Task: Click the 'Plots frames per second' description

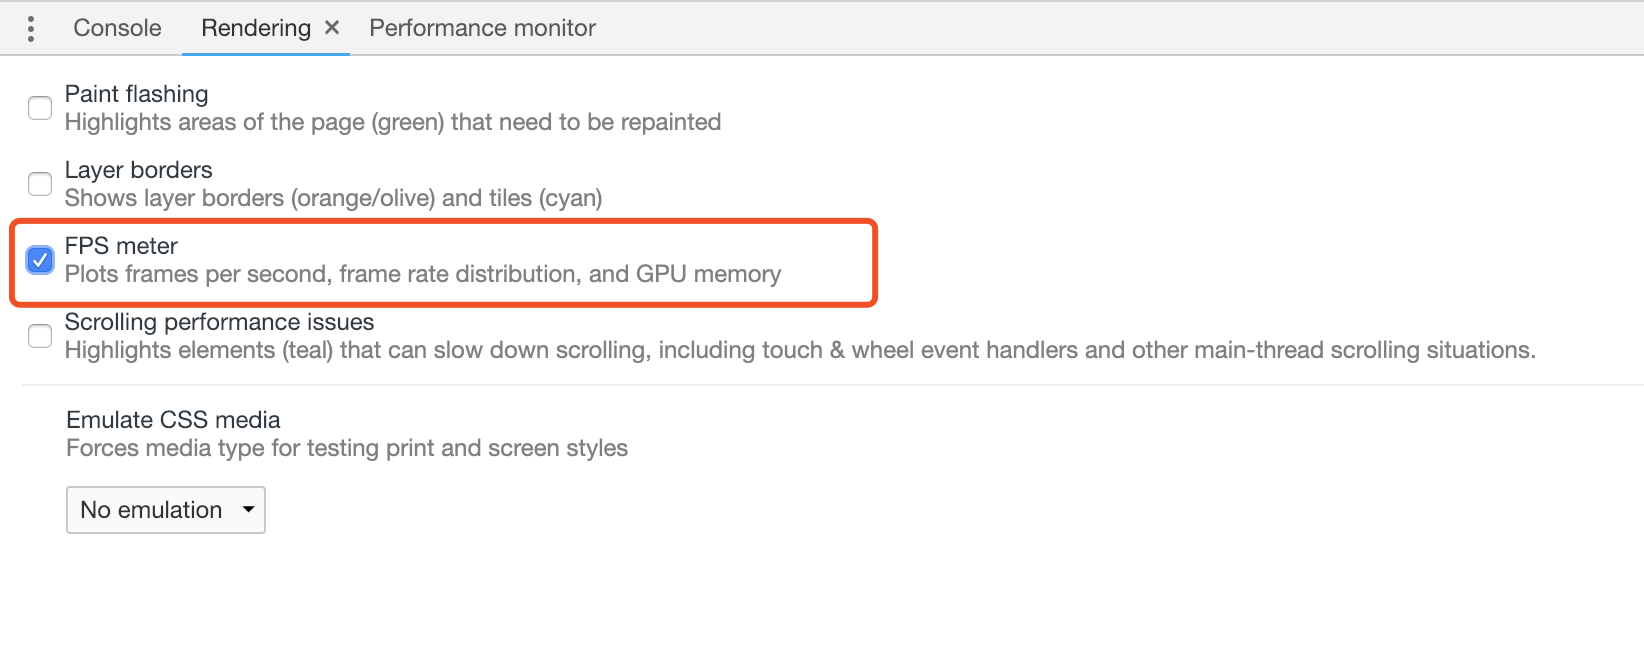Action: point(422,274)
